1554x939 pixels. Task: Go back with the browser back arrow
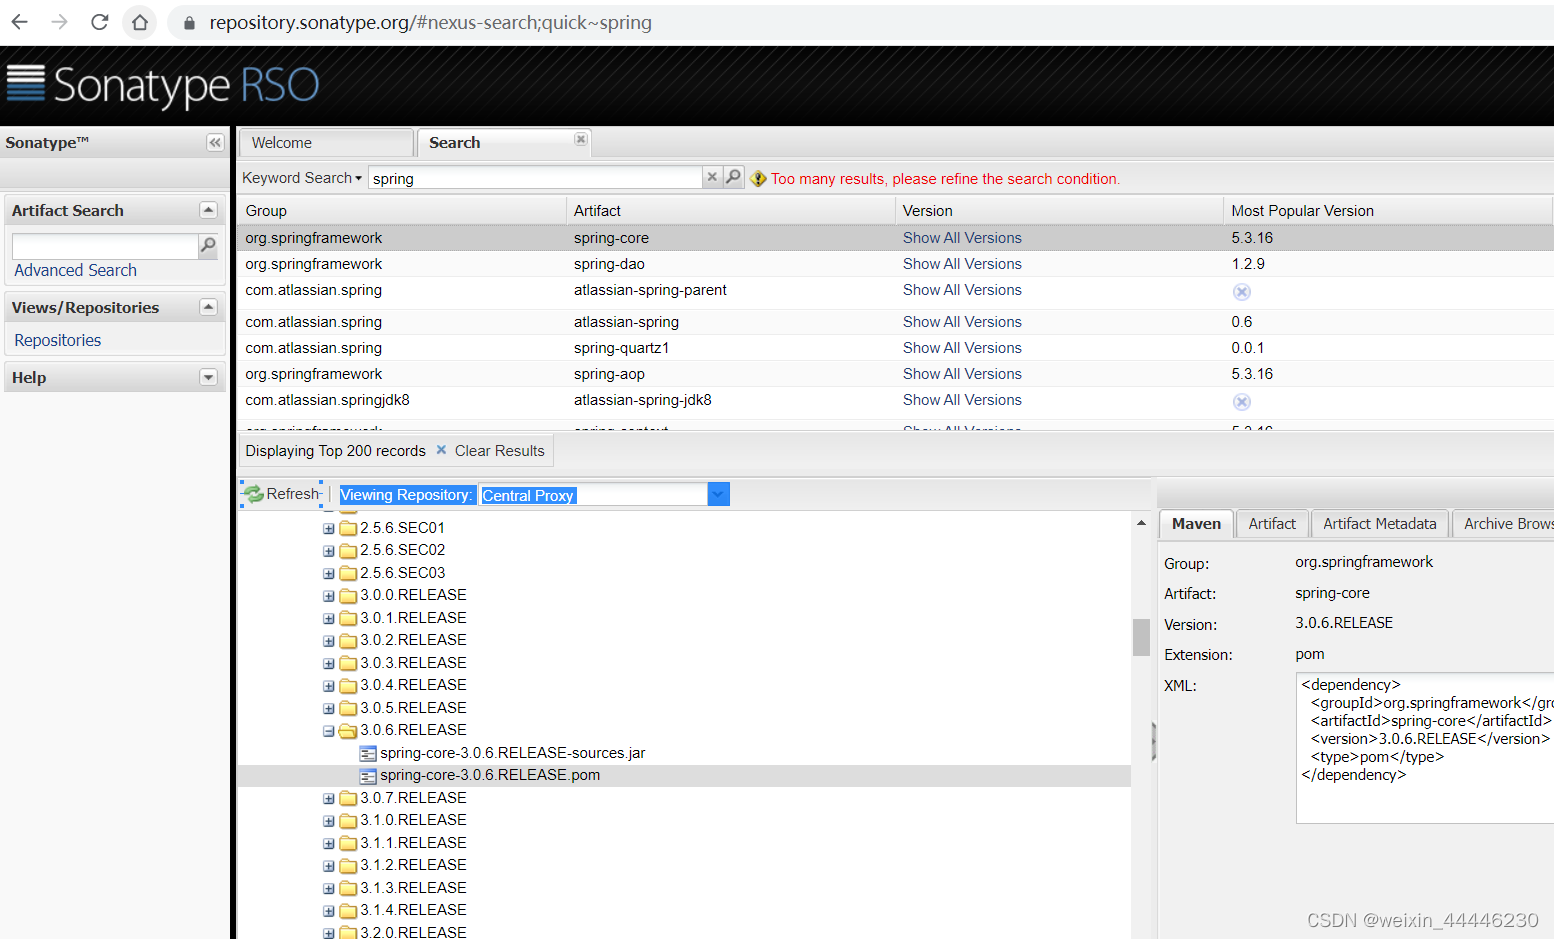click(x=20, y=22)
